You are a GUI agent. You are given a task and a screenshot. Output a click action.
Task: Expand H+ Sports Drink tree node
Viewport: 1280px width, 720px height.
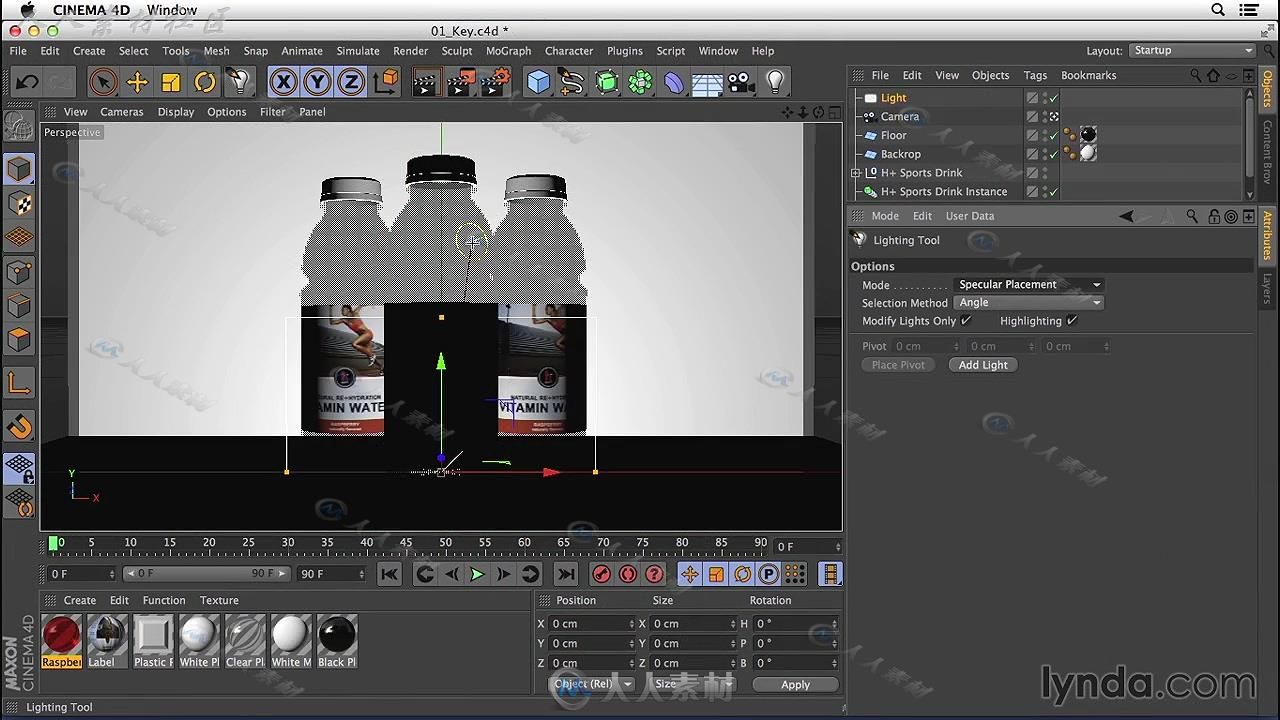856,173
